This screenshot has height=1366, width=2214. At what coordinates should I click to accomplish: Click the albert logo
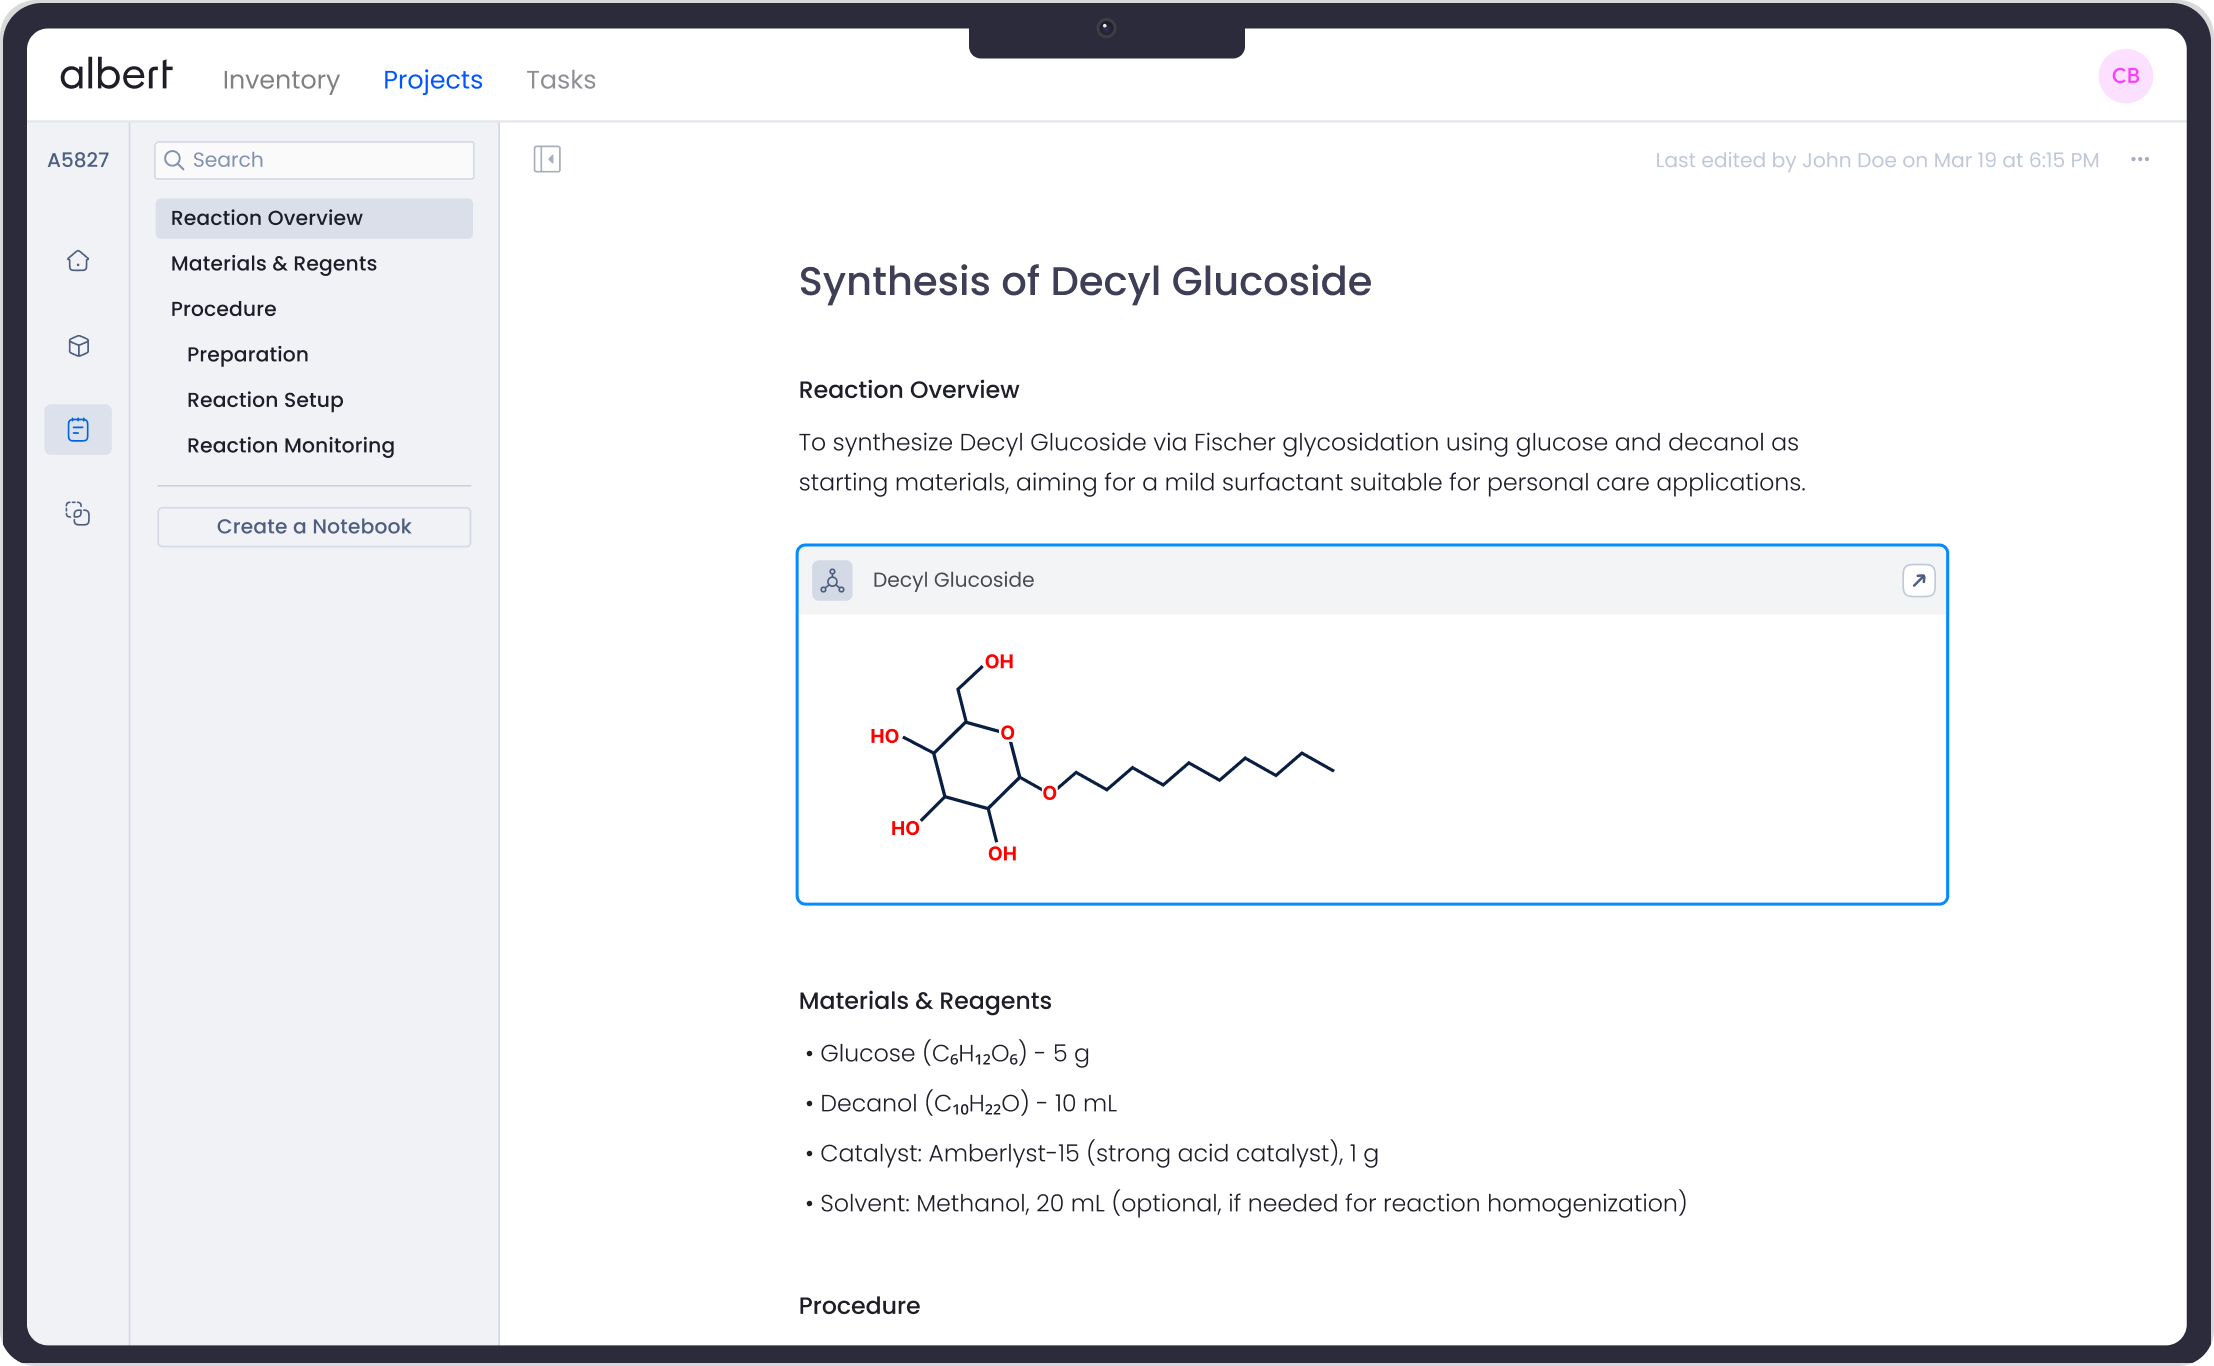[x=116, y=75]
